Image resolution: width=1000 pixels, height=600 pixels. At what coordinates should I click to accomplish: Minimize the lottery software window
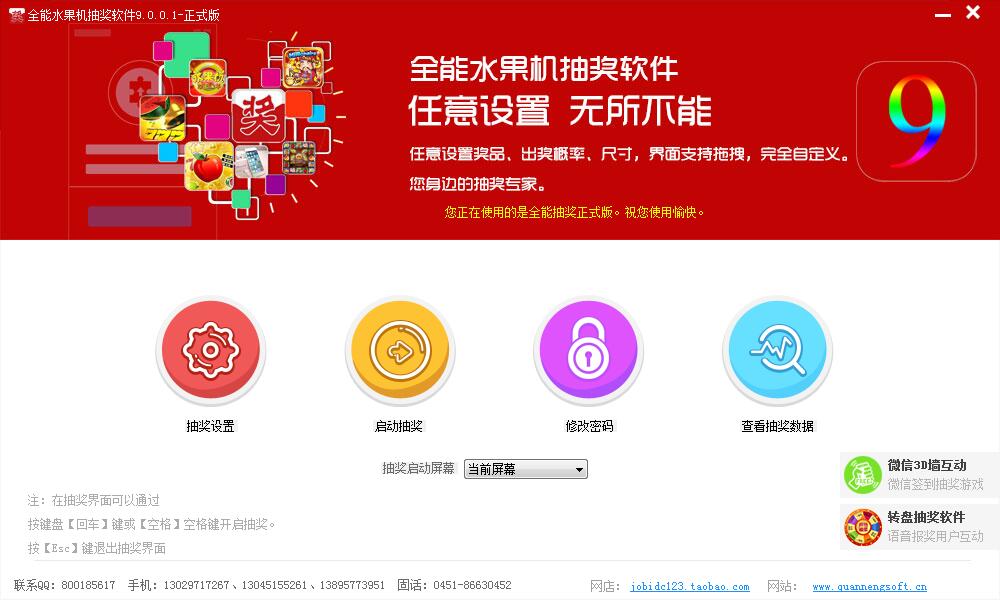[x=943, y=14]
